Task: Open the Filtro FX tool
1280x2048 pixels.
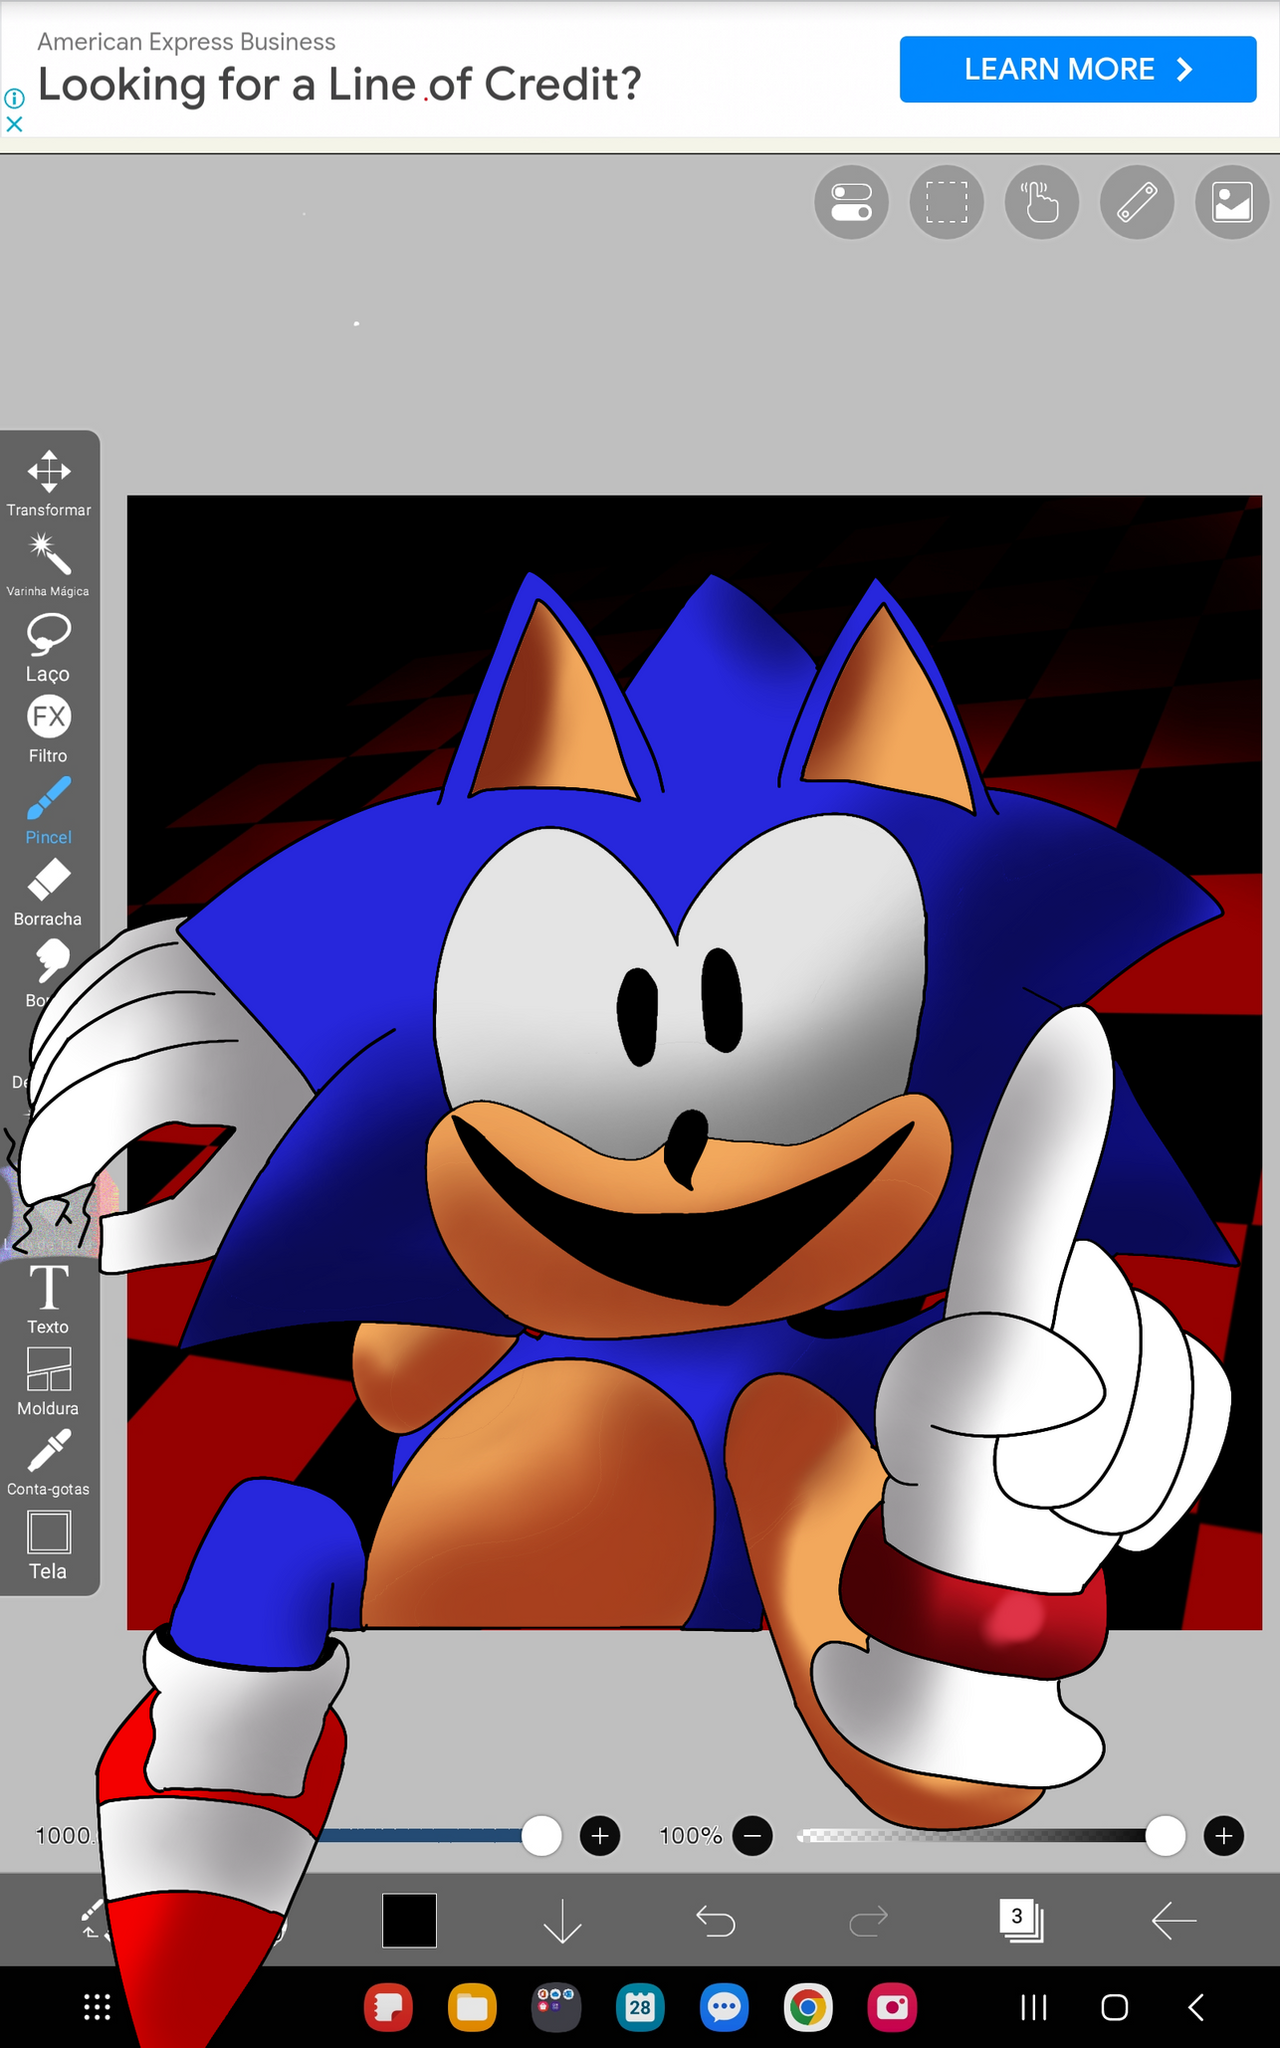Action: click(48, 729)
